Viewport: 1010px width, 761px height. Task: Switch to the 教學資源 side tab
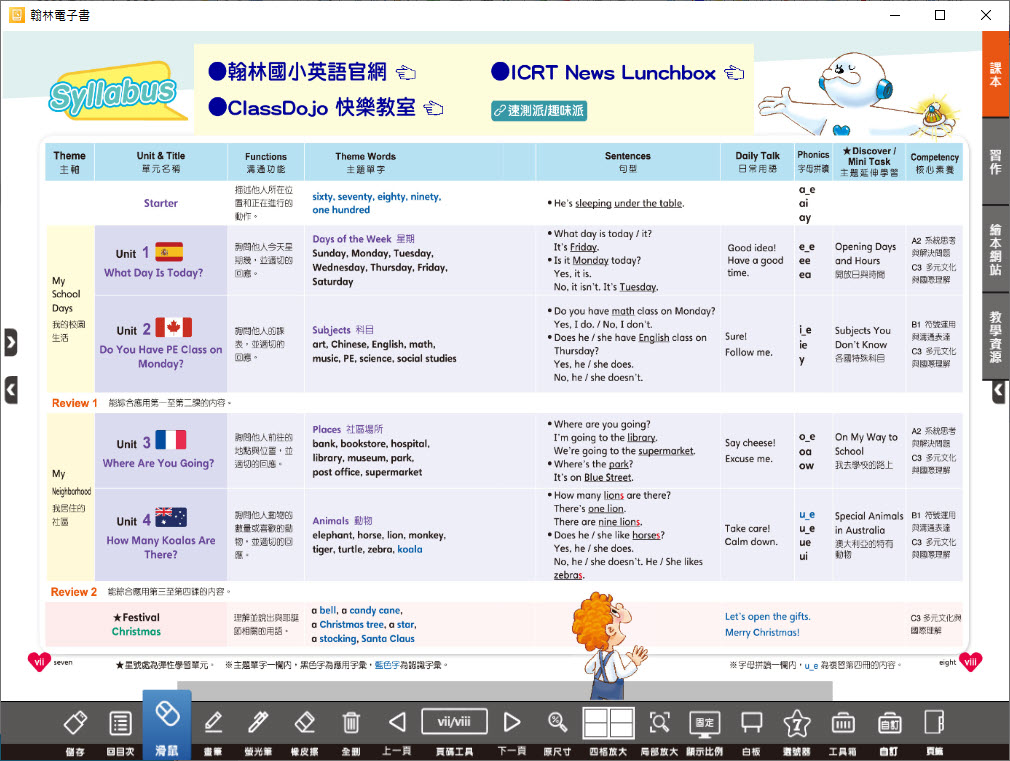click(996, 335)
